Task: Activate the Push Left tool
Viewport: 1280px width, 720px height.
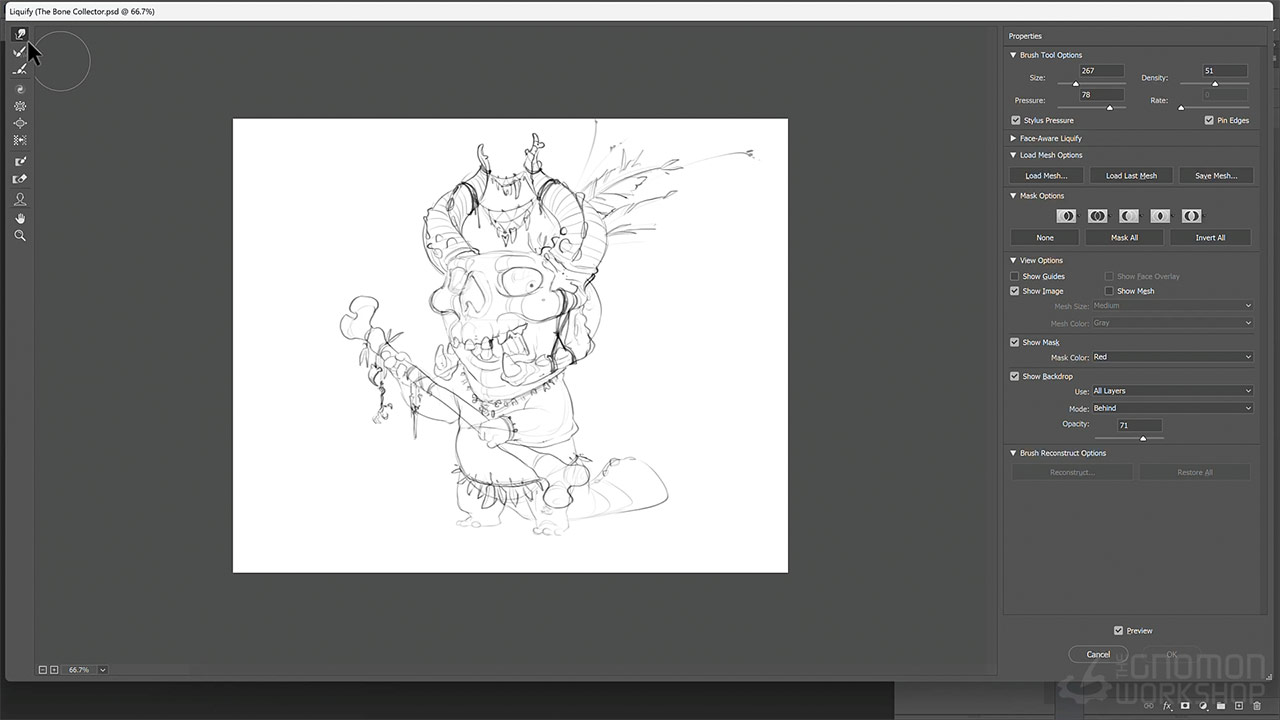Action: point(20,141)
